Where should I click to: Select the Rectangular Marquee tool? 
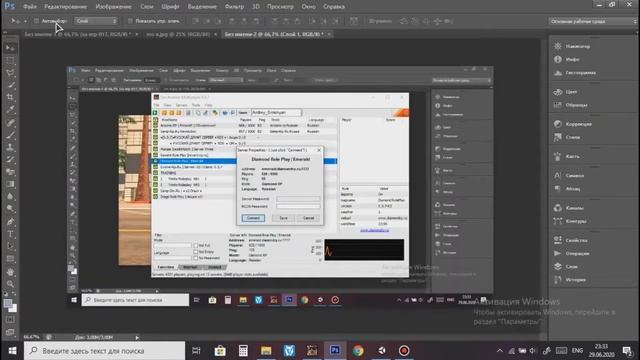tap(10, 61)
